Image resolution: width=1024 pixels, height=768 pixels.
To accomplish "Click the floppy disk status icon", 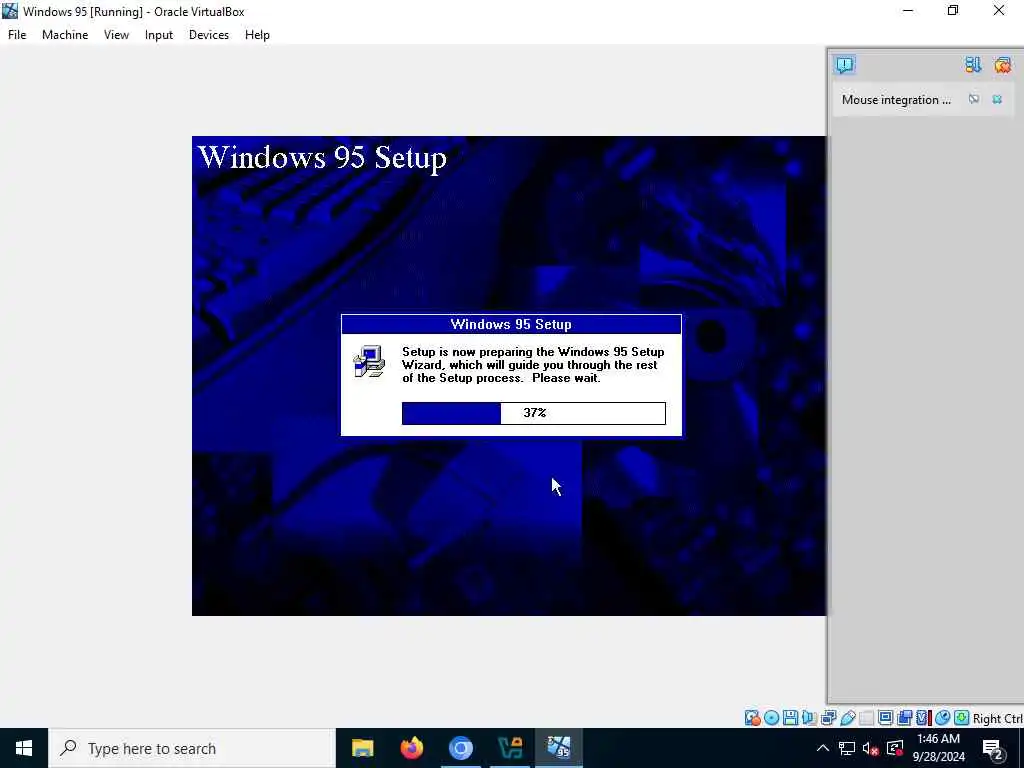I will [x=790, y=718].
